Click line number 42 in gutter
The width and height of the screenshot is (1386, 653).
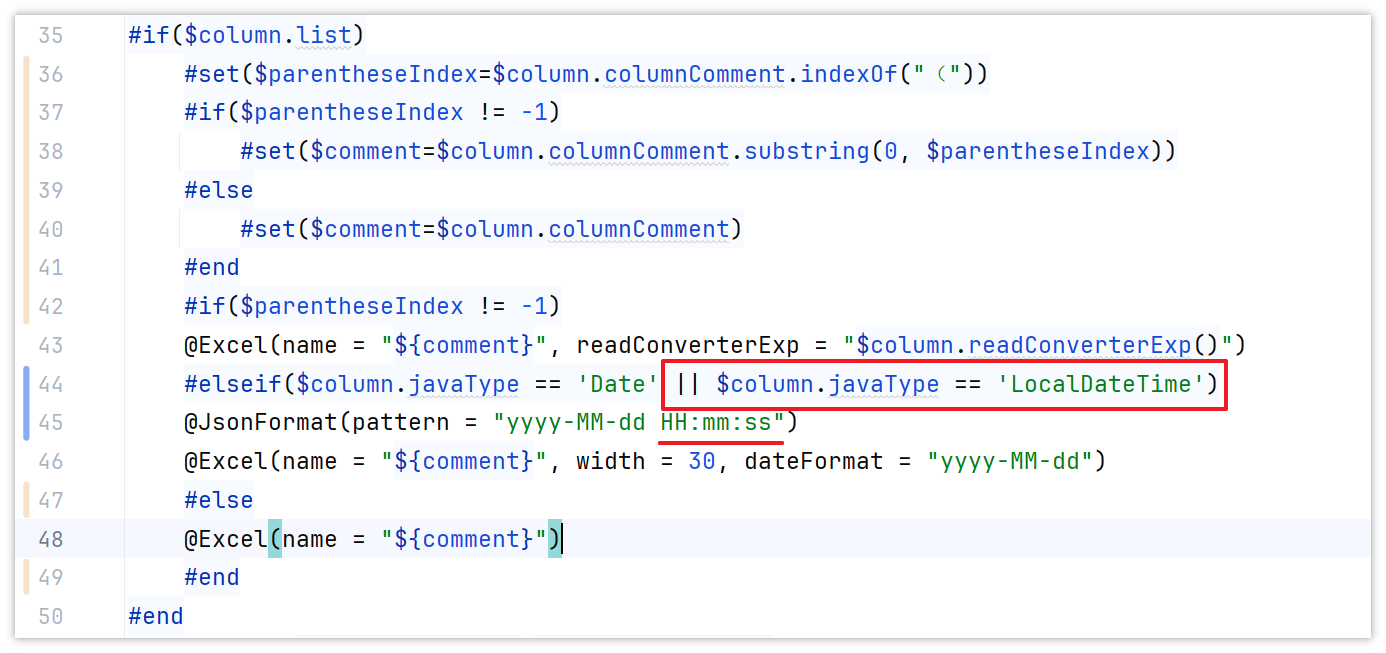pyautogui.click(x=51, y=306)
